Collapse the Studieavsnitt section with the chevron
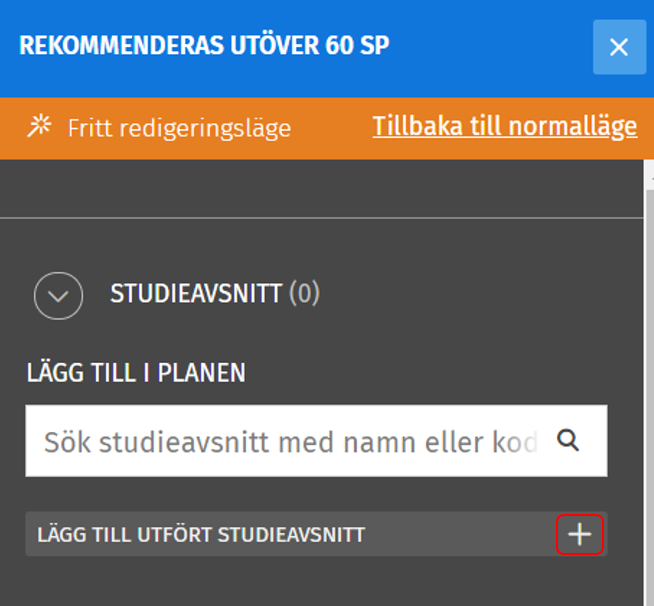The image size is (654, 606). [58, 295]
